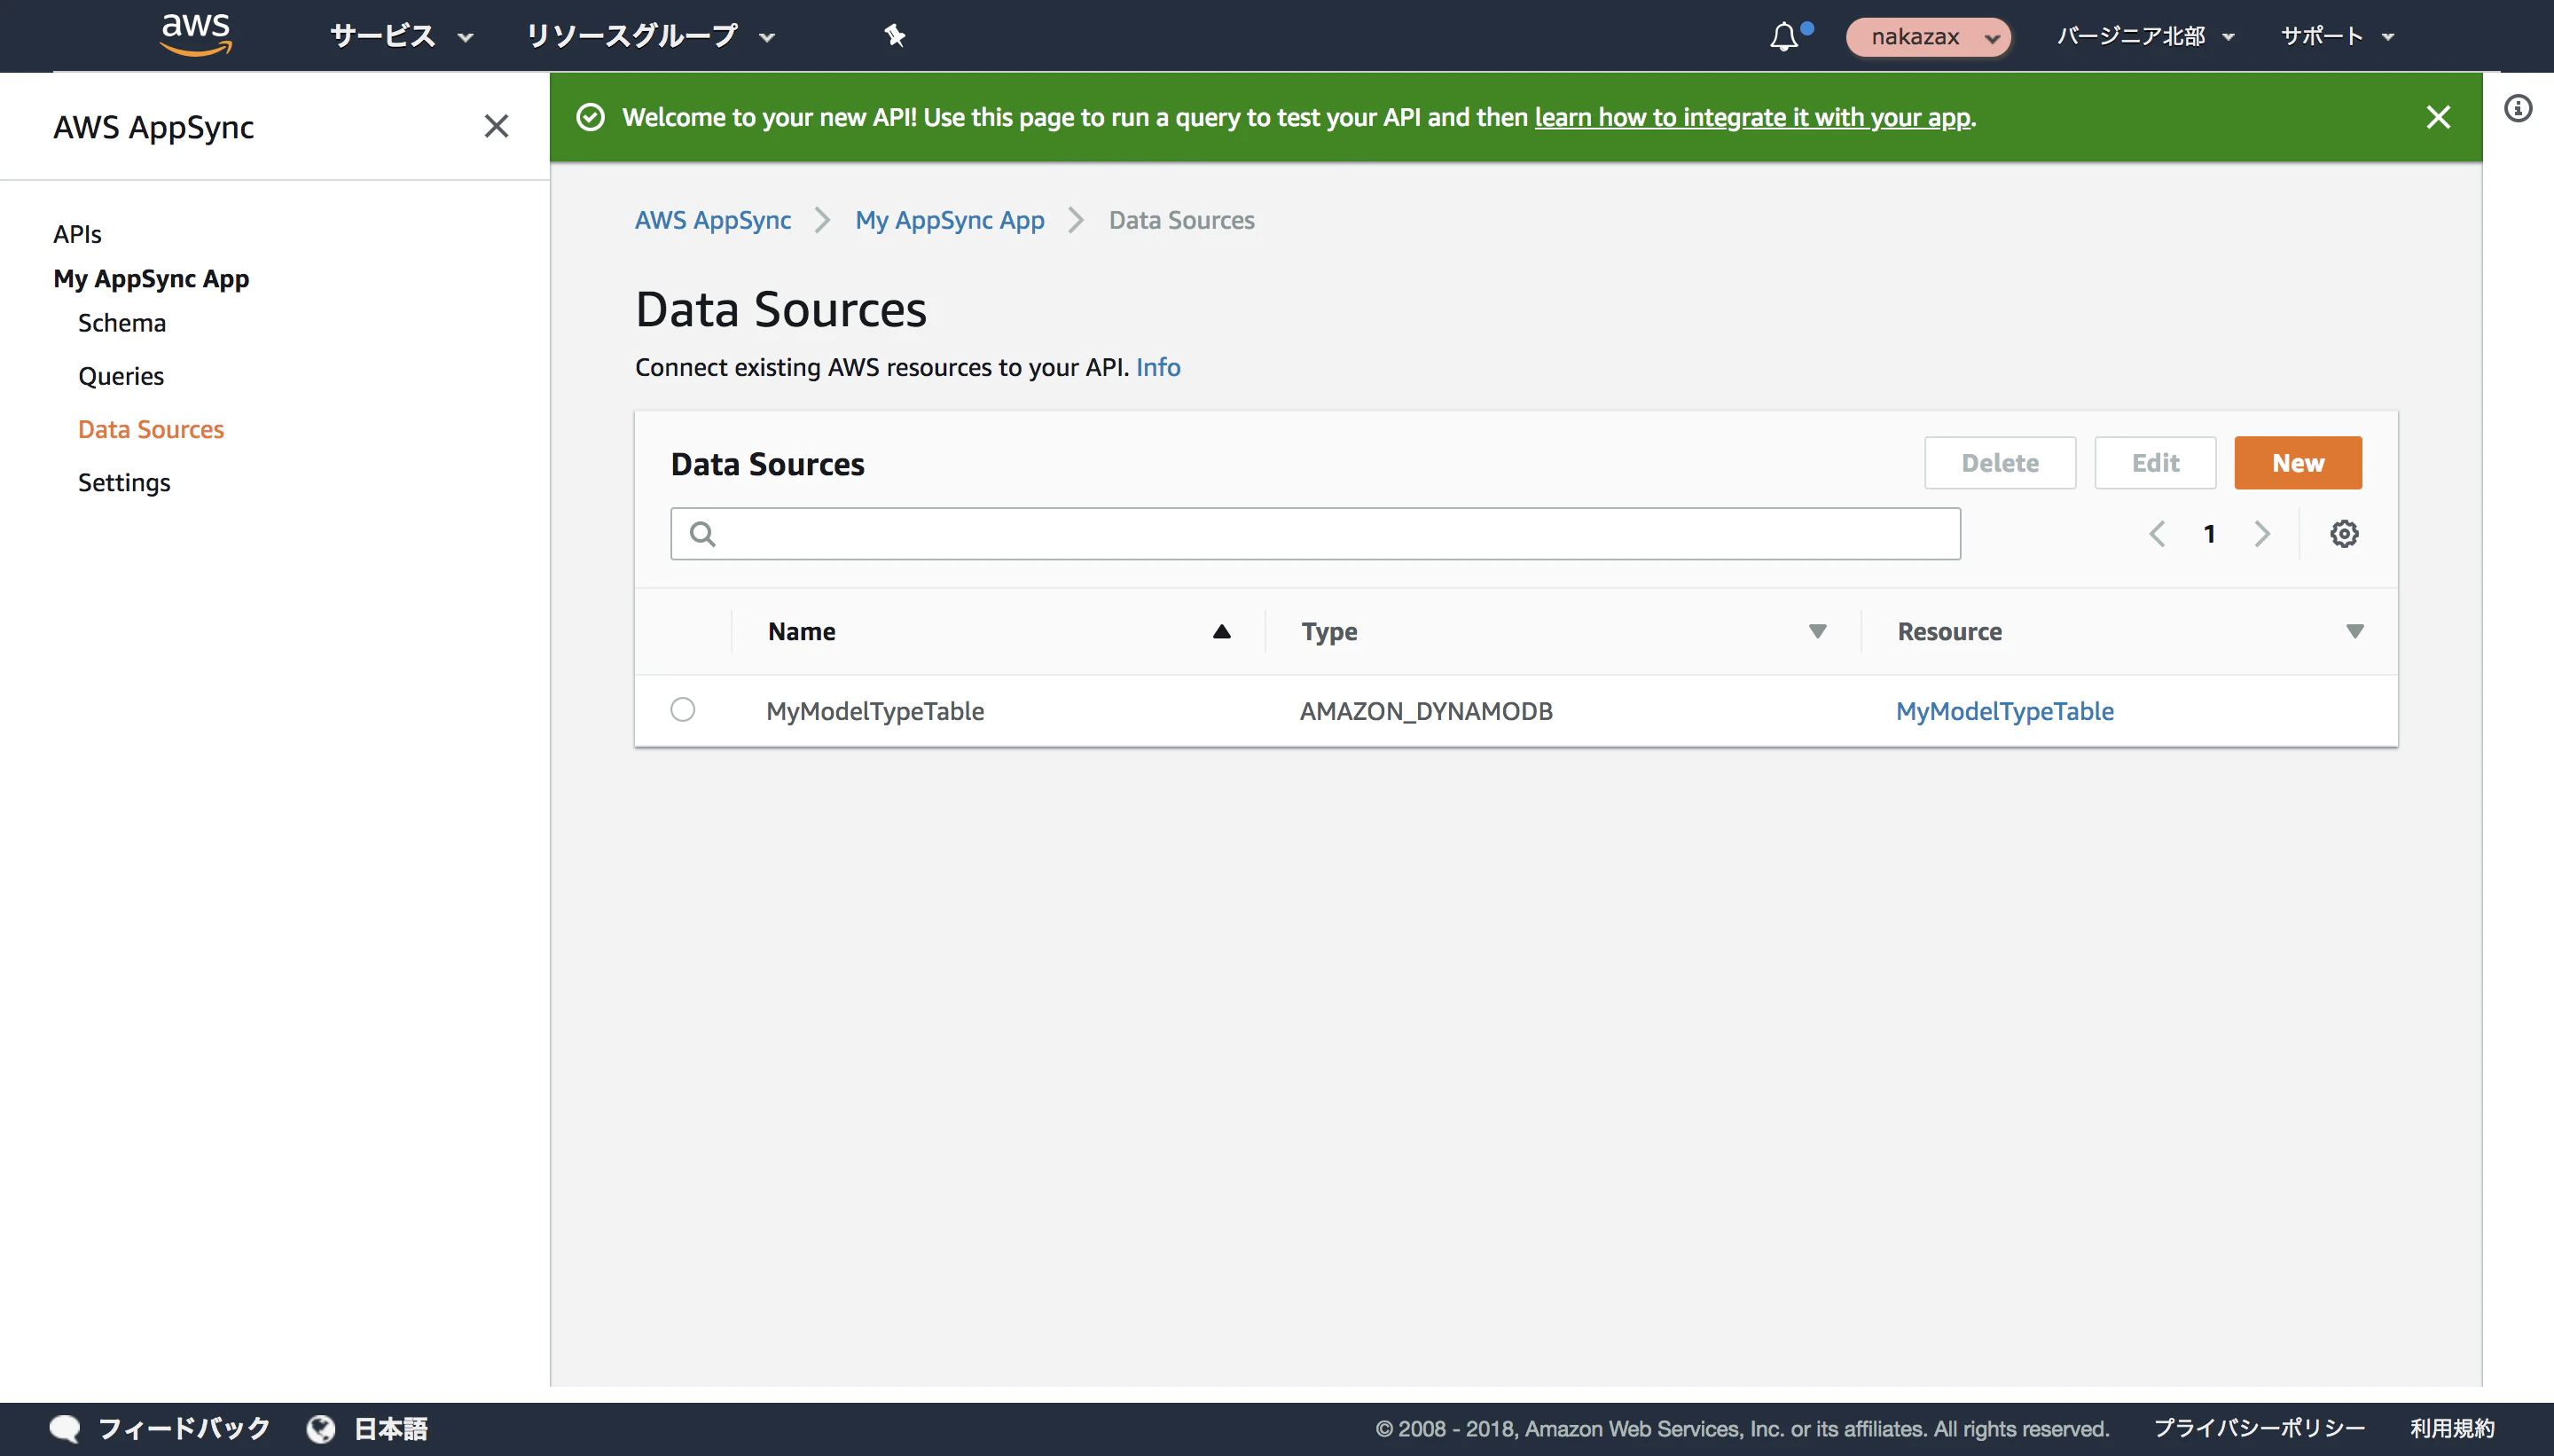Click the Delete button
Viewport: 2554px width, 1456px height.
pos(2000,463)
